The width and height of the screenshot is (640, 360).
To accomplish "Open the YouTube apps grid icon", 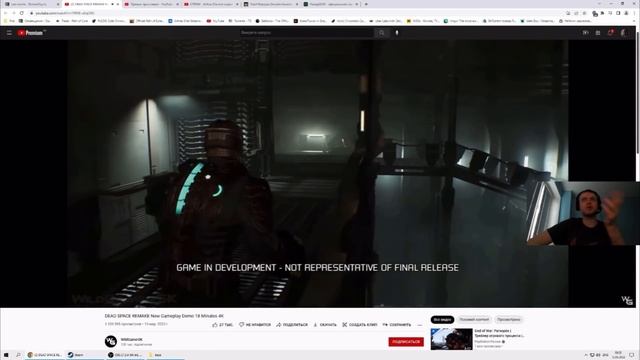I will [598, 33].
